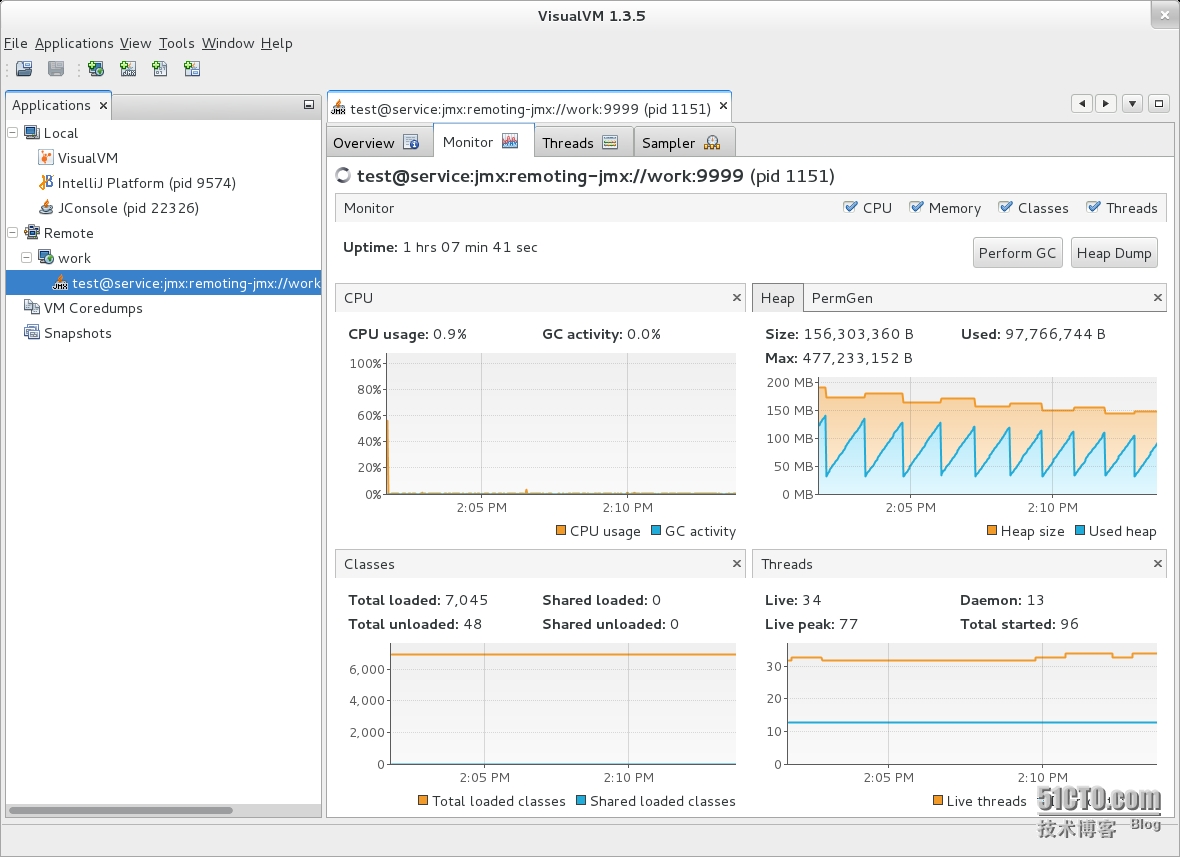This screenshot has height=857, width=1180.
Task: Click the JMX connection icon in tree
Action: click(x=60, y=283)
